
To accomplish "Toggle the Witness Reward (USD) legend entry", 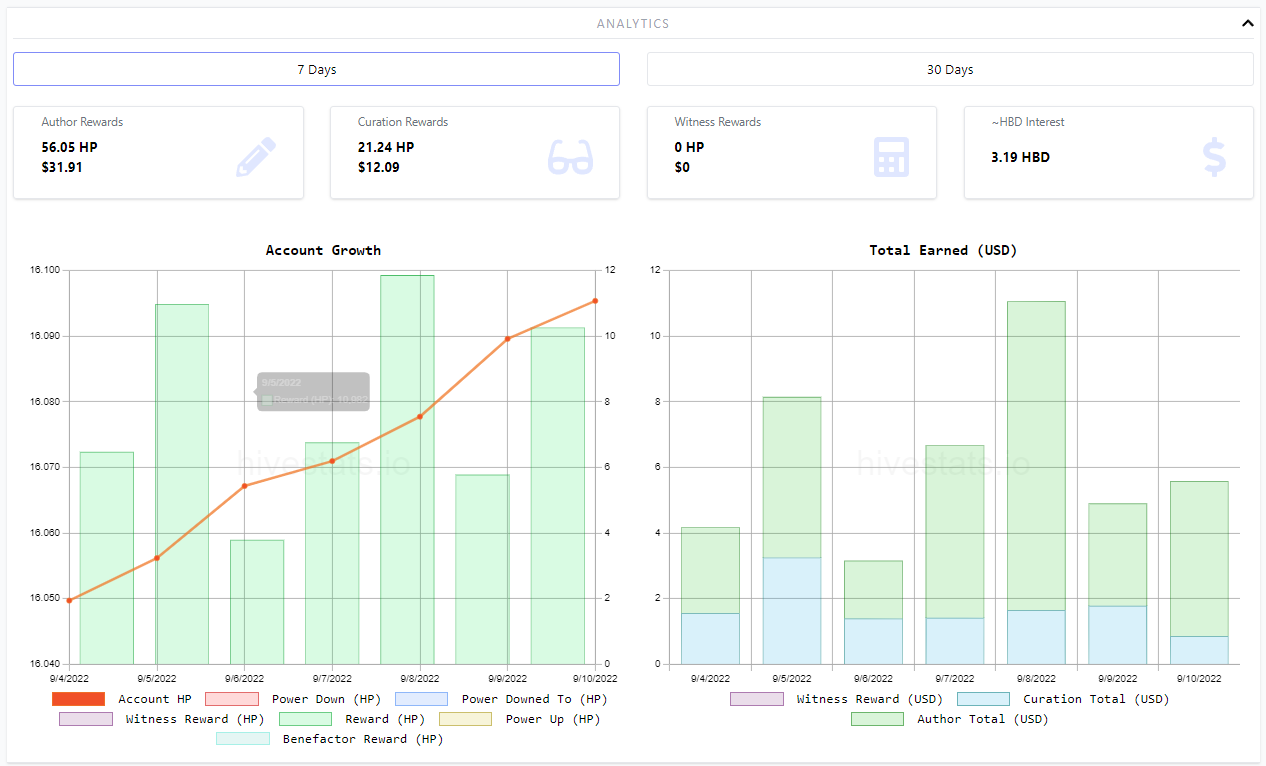I will 837,699.
